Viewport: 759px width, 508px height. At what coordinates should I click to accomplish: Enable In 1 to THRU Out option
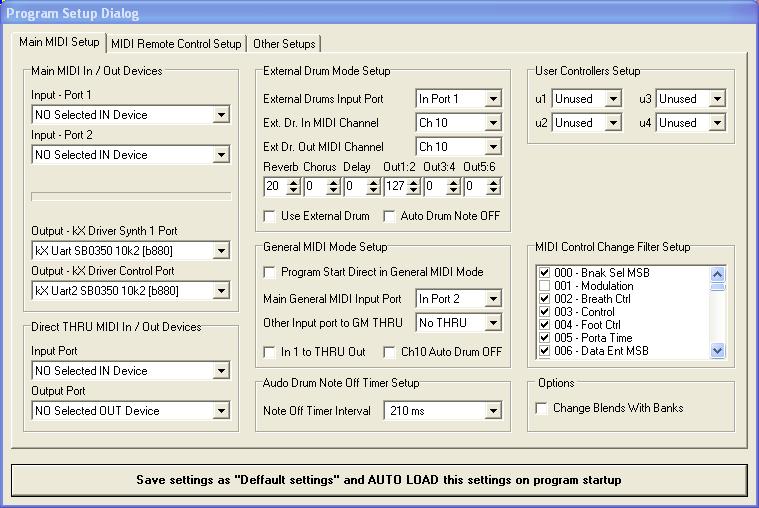(x=269, y=352)
